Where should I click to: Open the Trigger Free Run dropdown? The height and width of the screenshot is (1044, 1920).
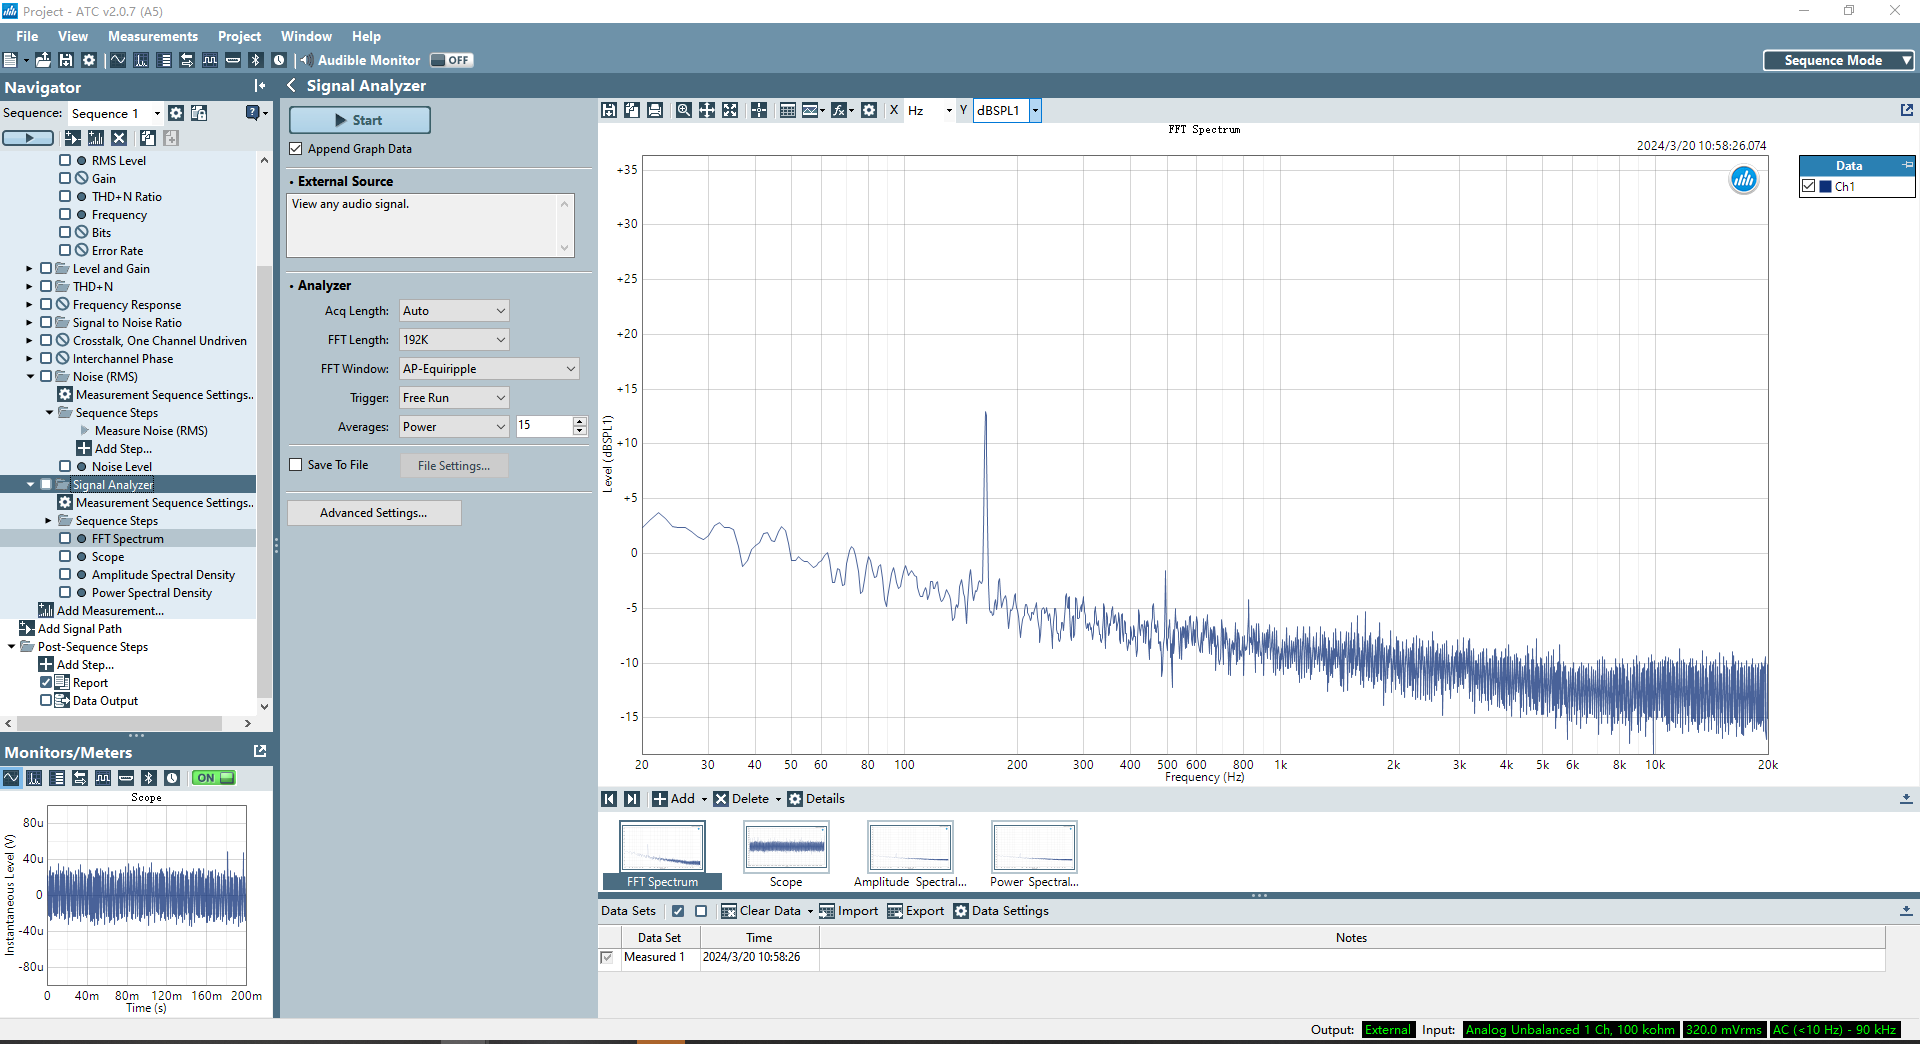coord(454,398)
